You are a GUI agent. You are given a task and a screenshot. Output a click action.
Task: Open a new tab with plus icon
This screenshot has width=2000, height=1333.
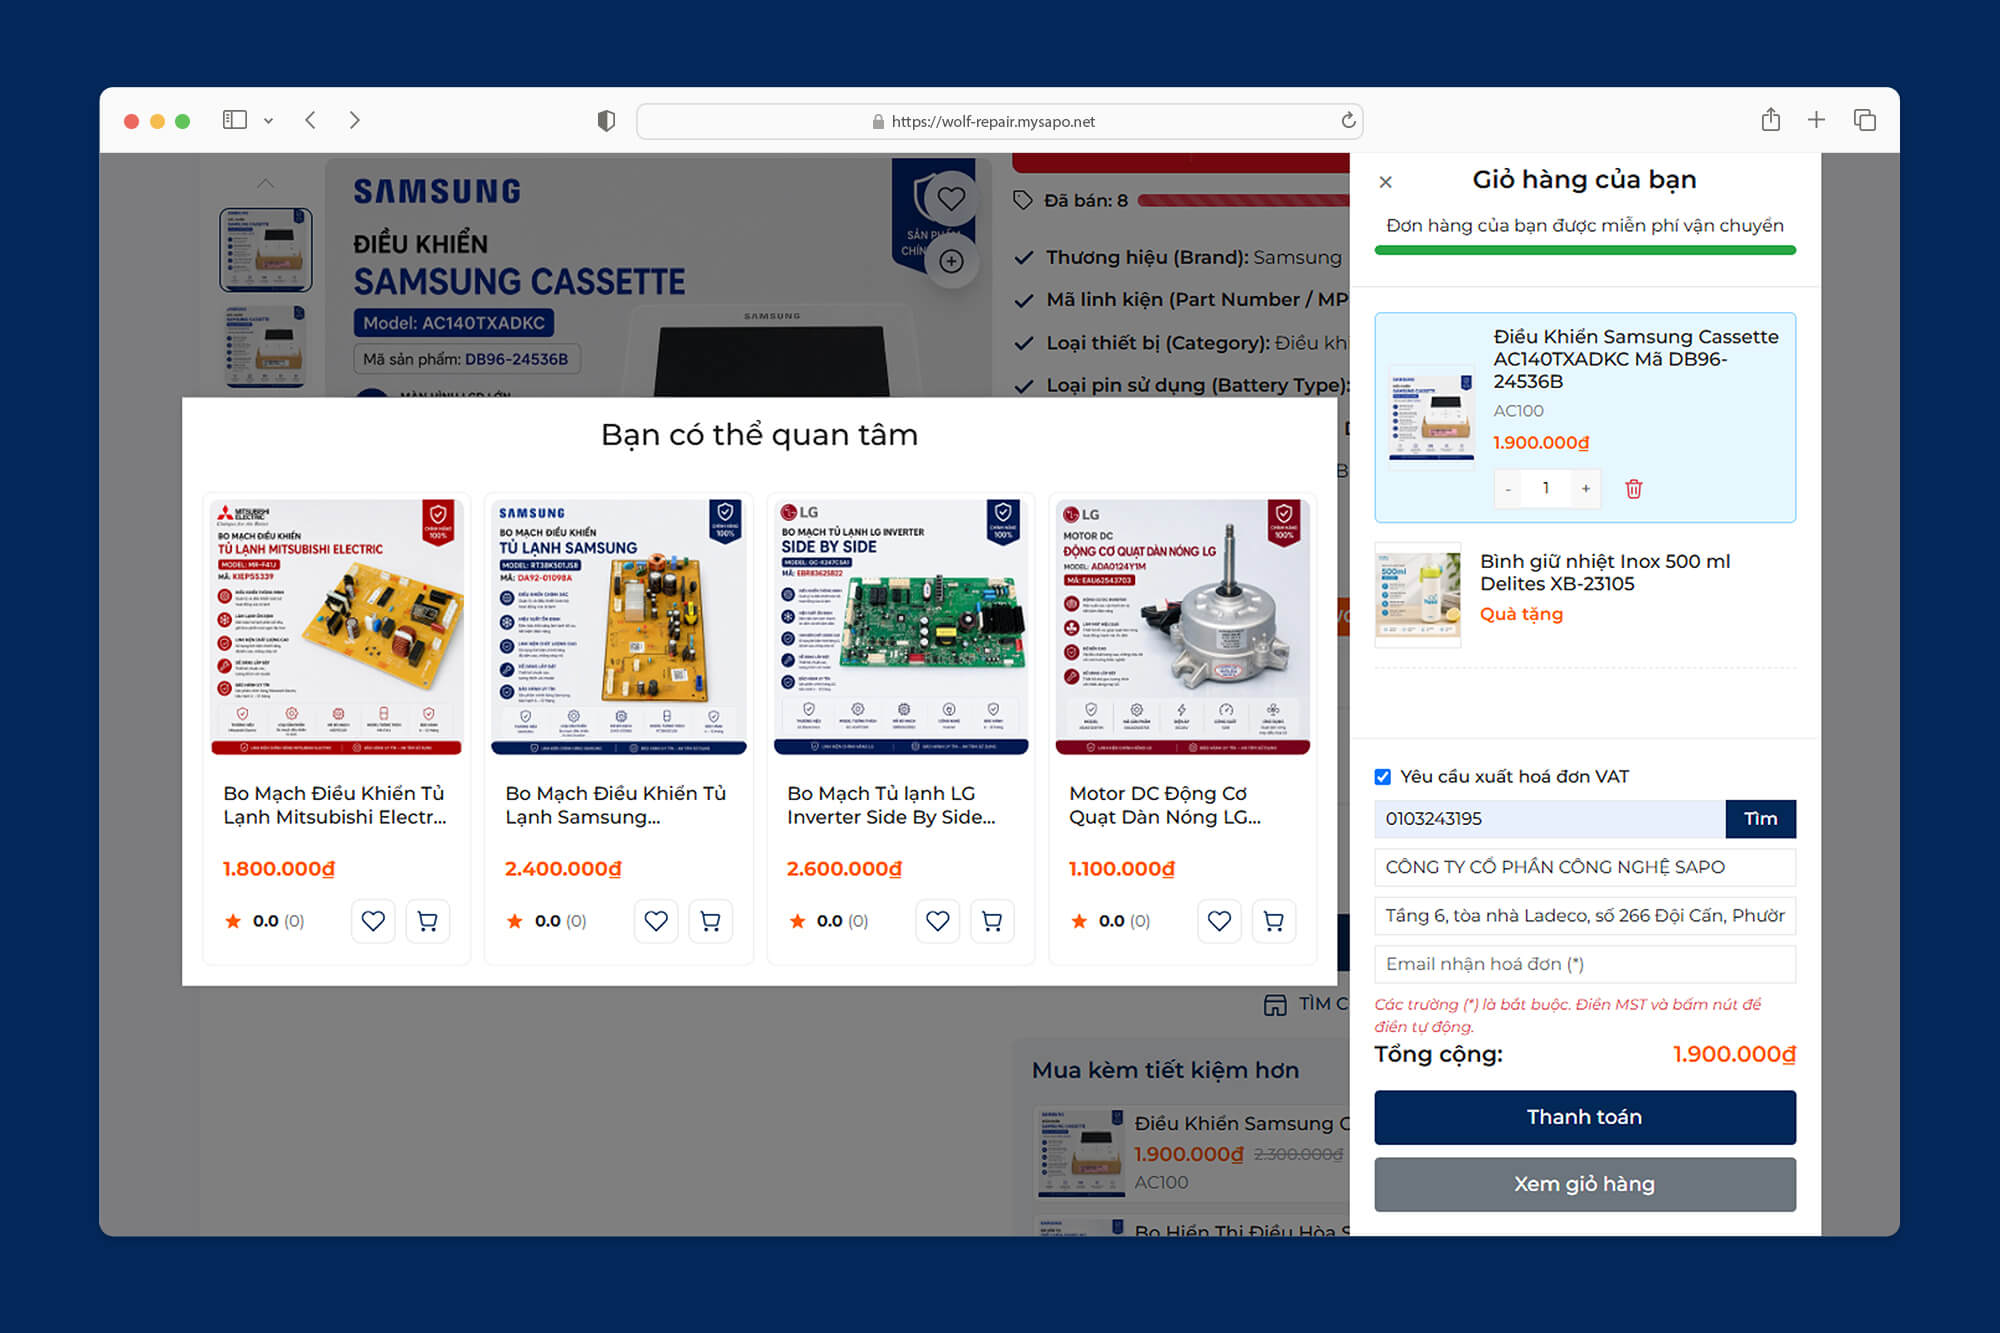[x=1816, y=120]
